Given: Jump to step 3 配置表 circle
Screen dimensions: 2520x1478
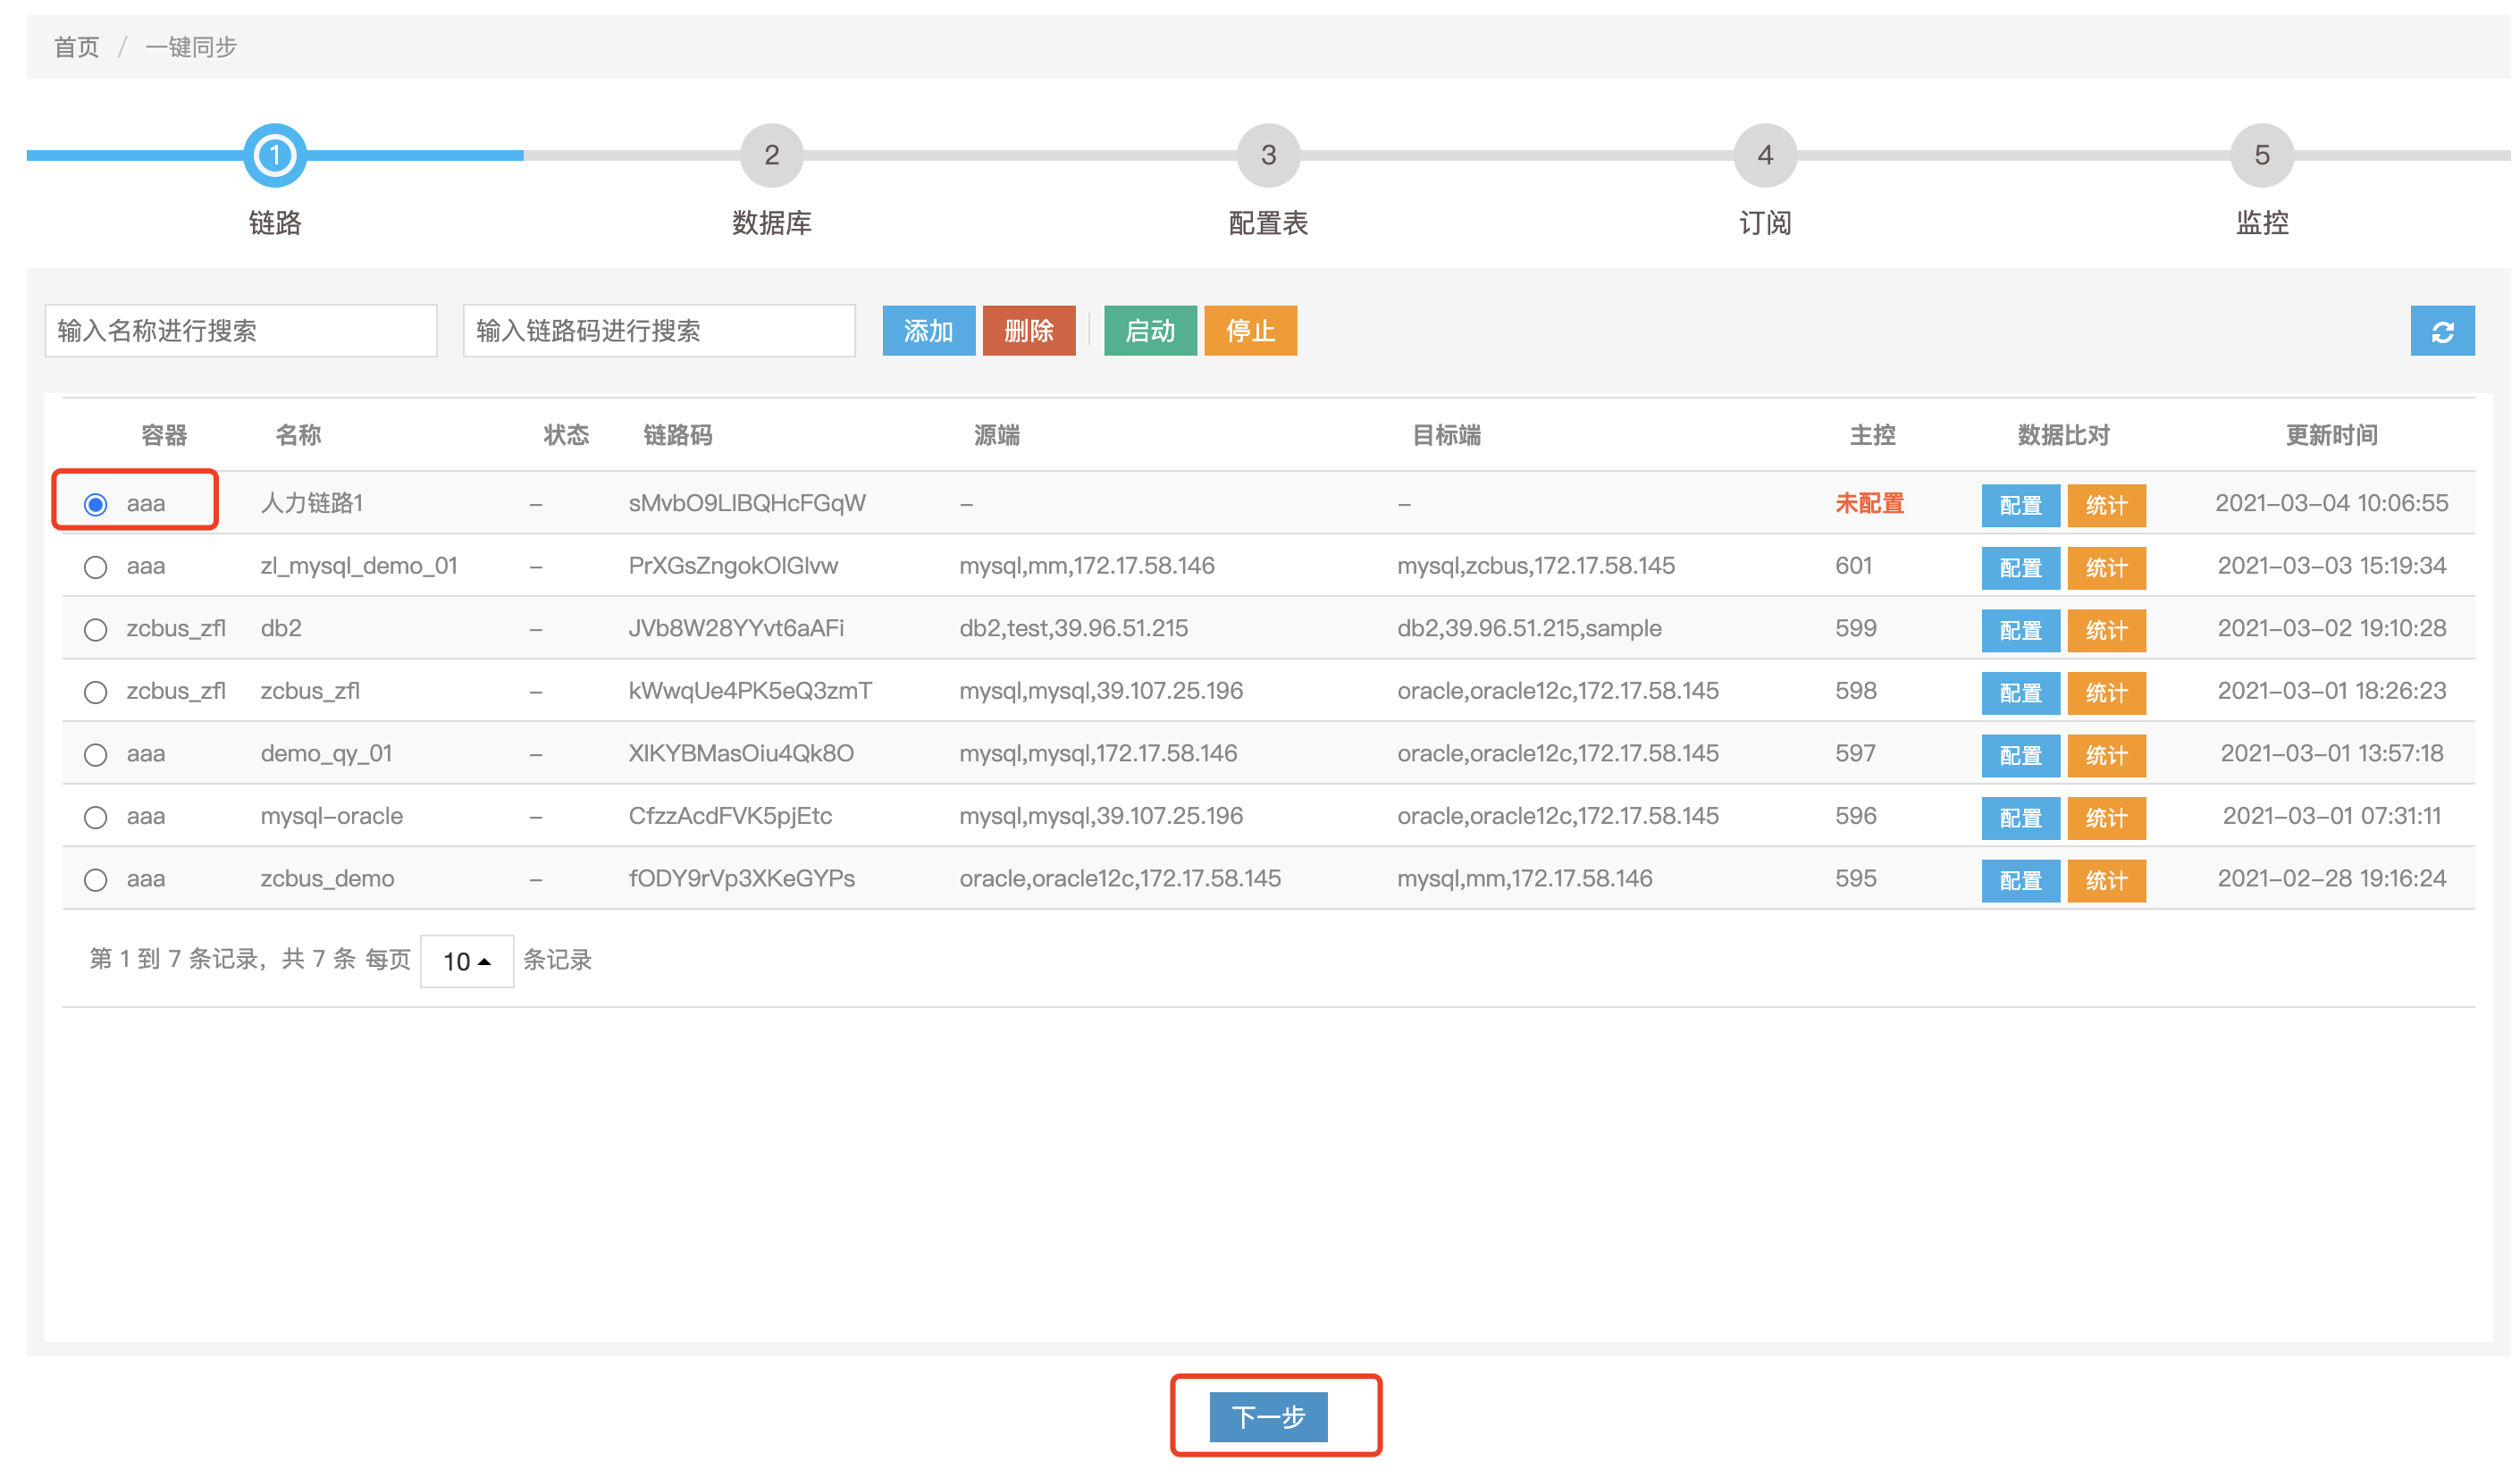Looking at the screenshot, I should coord(1268,155).
